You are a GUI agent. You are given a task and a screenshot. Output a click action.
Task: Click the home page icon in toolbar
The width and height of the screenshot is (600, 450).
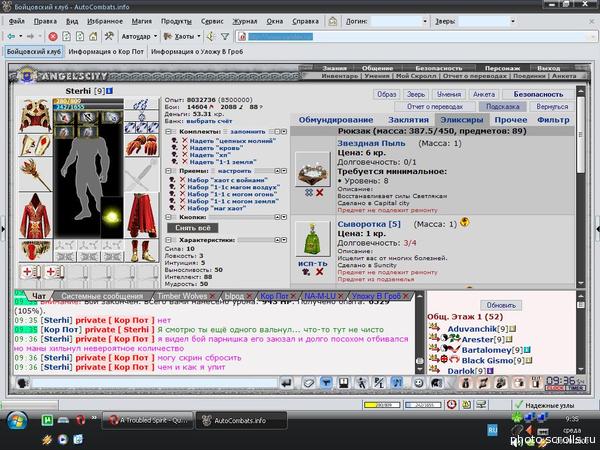(x=93, y=37)
